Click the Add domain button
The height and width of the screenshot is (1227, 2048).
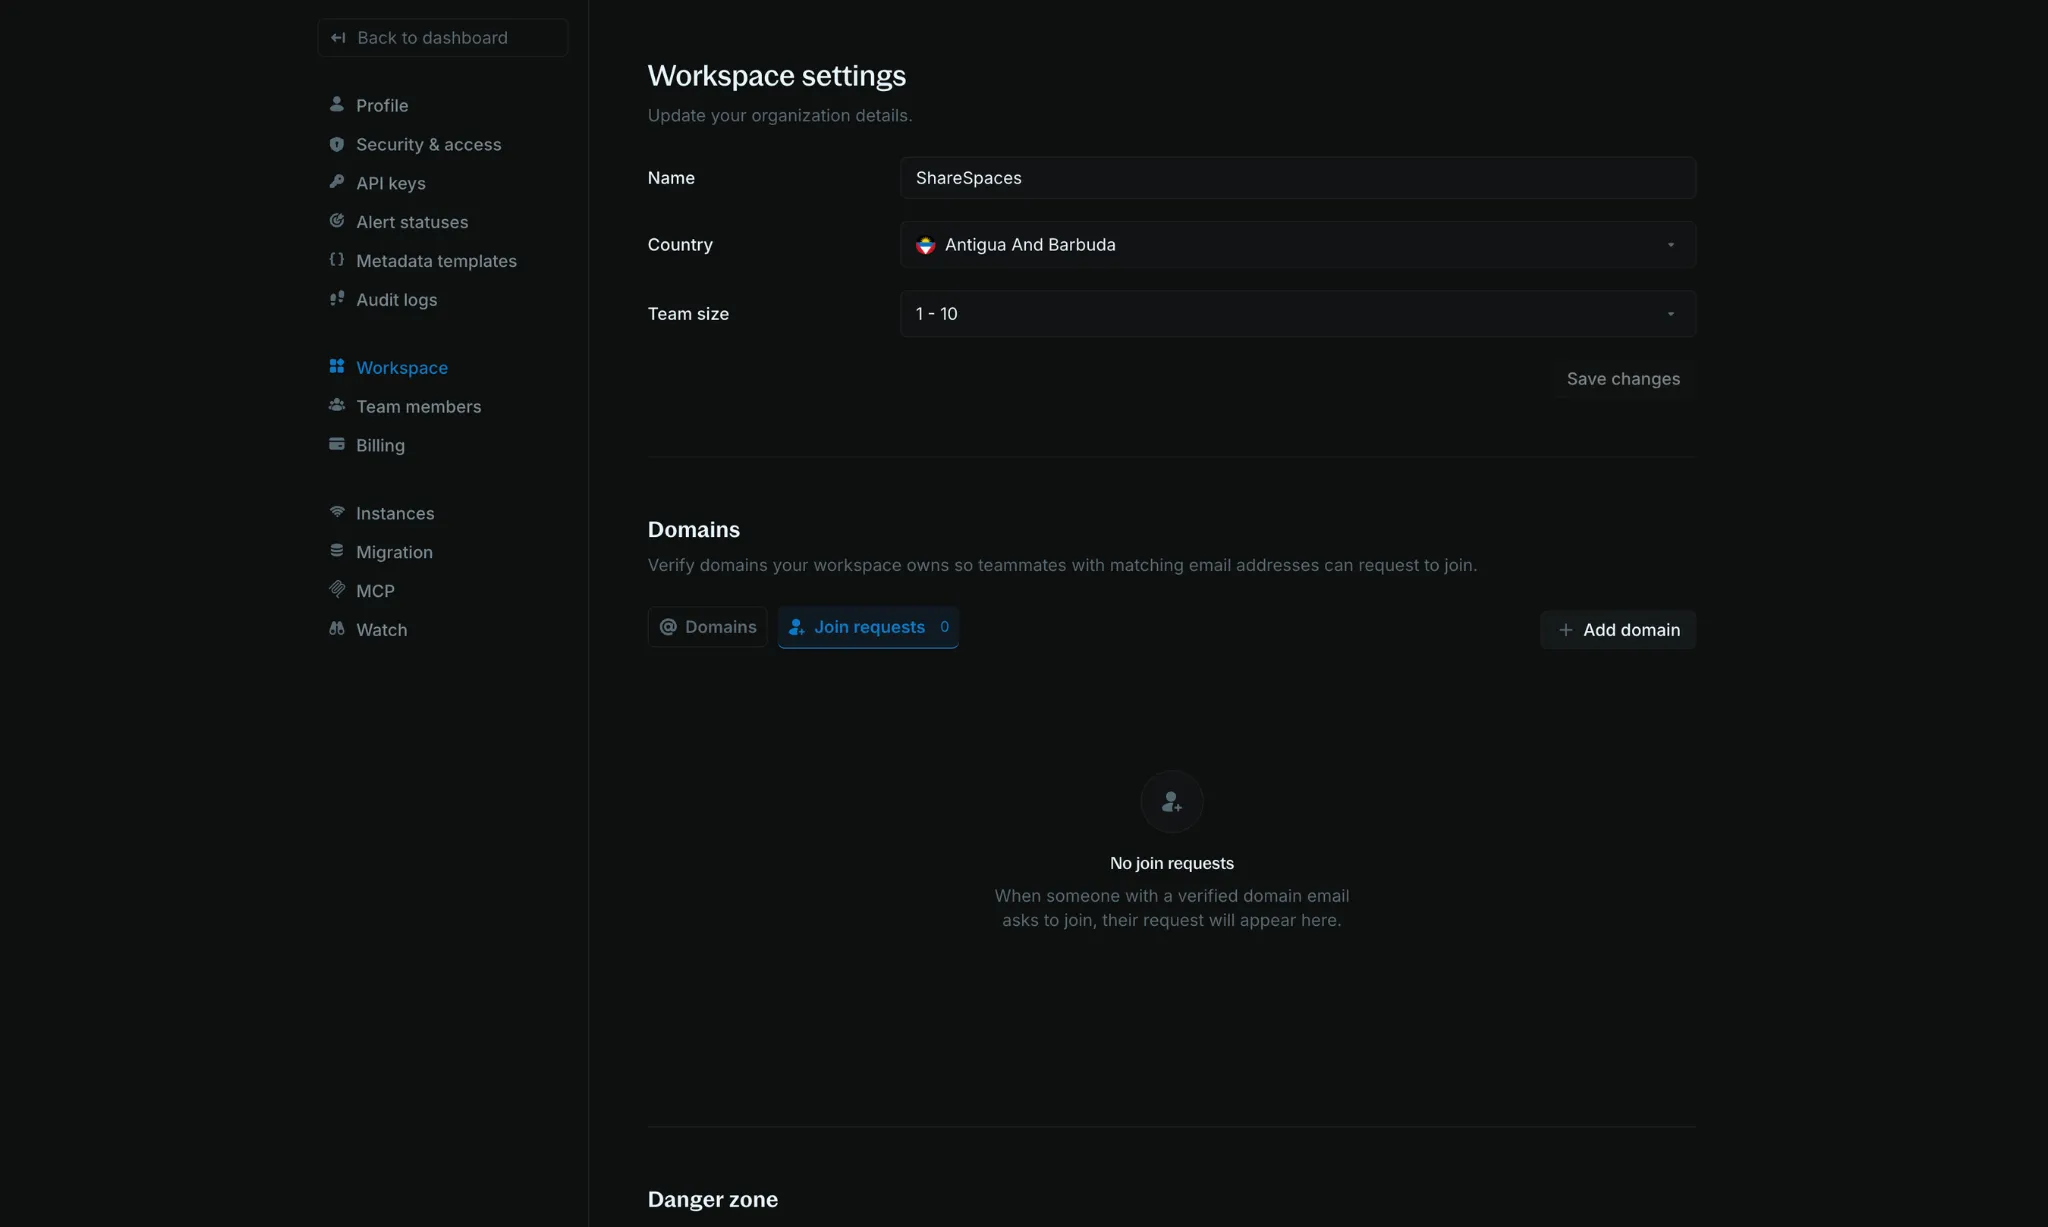[1618, 630]
